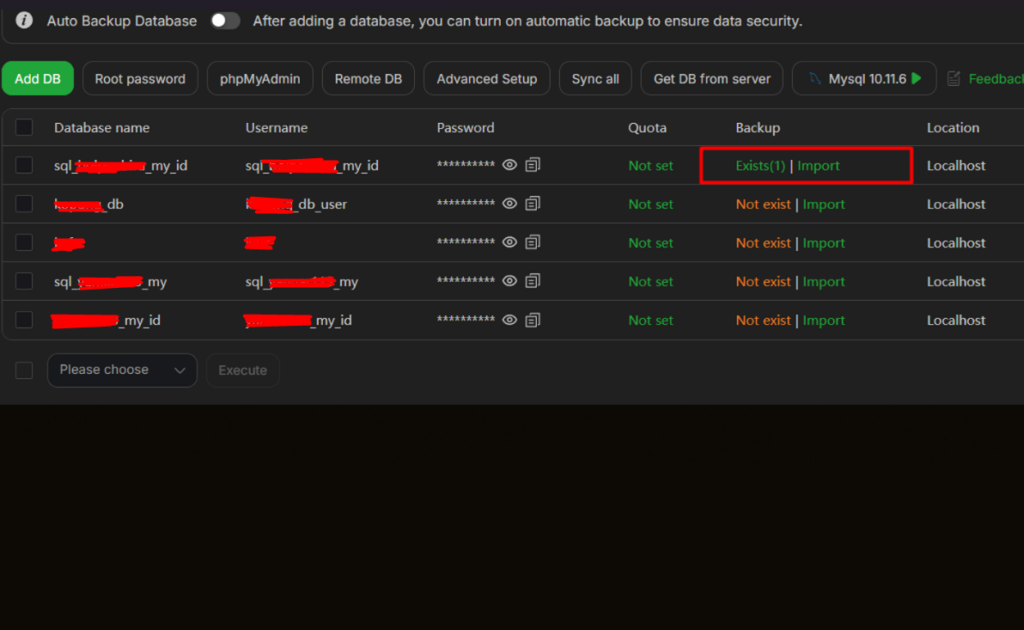Check the box for the sql_..._my database row
This screenshot has width=1024, height=630.
click(24, 281)
